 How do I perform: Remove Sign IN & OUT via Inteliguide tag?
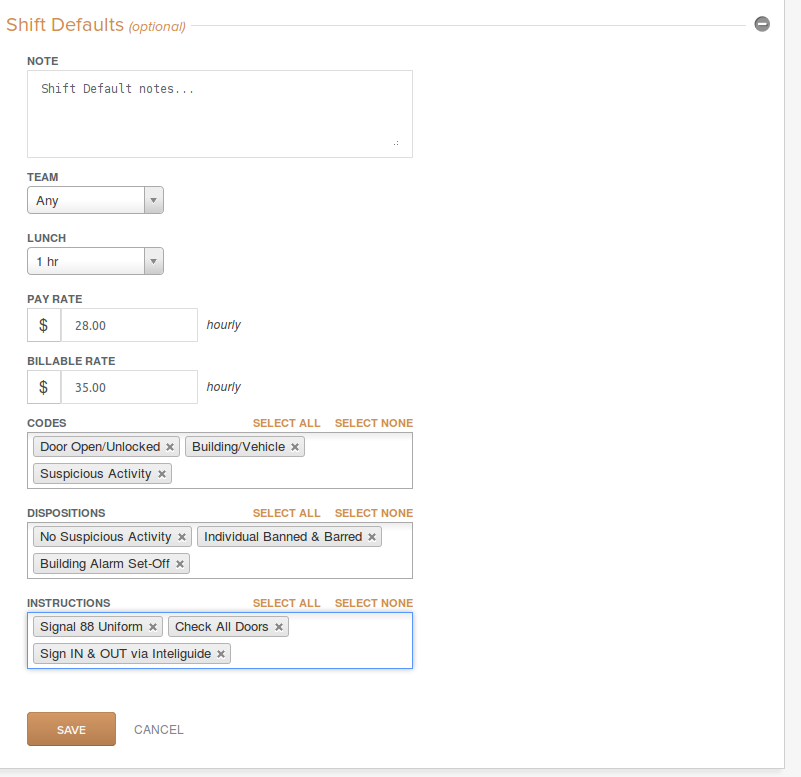(x=221, y=654)
